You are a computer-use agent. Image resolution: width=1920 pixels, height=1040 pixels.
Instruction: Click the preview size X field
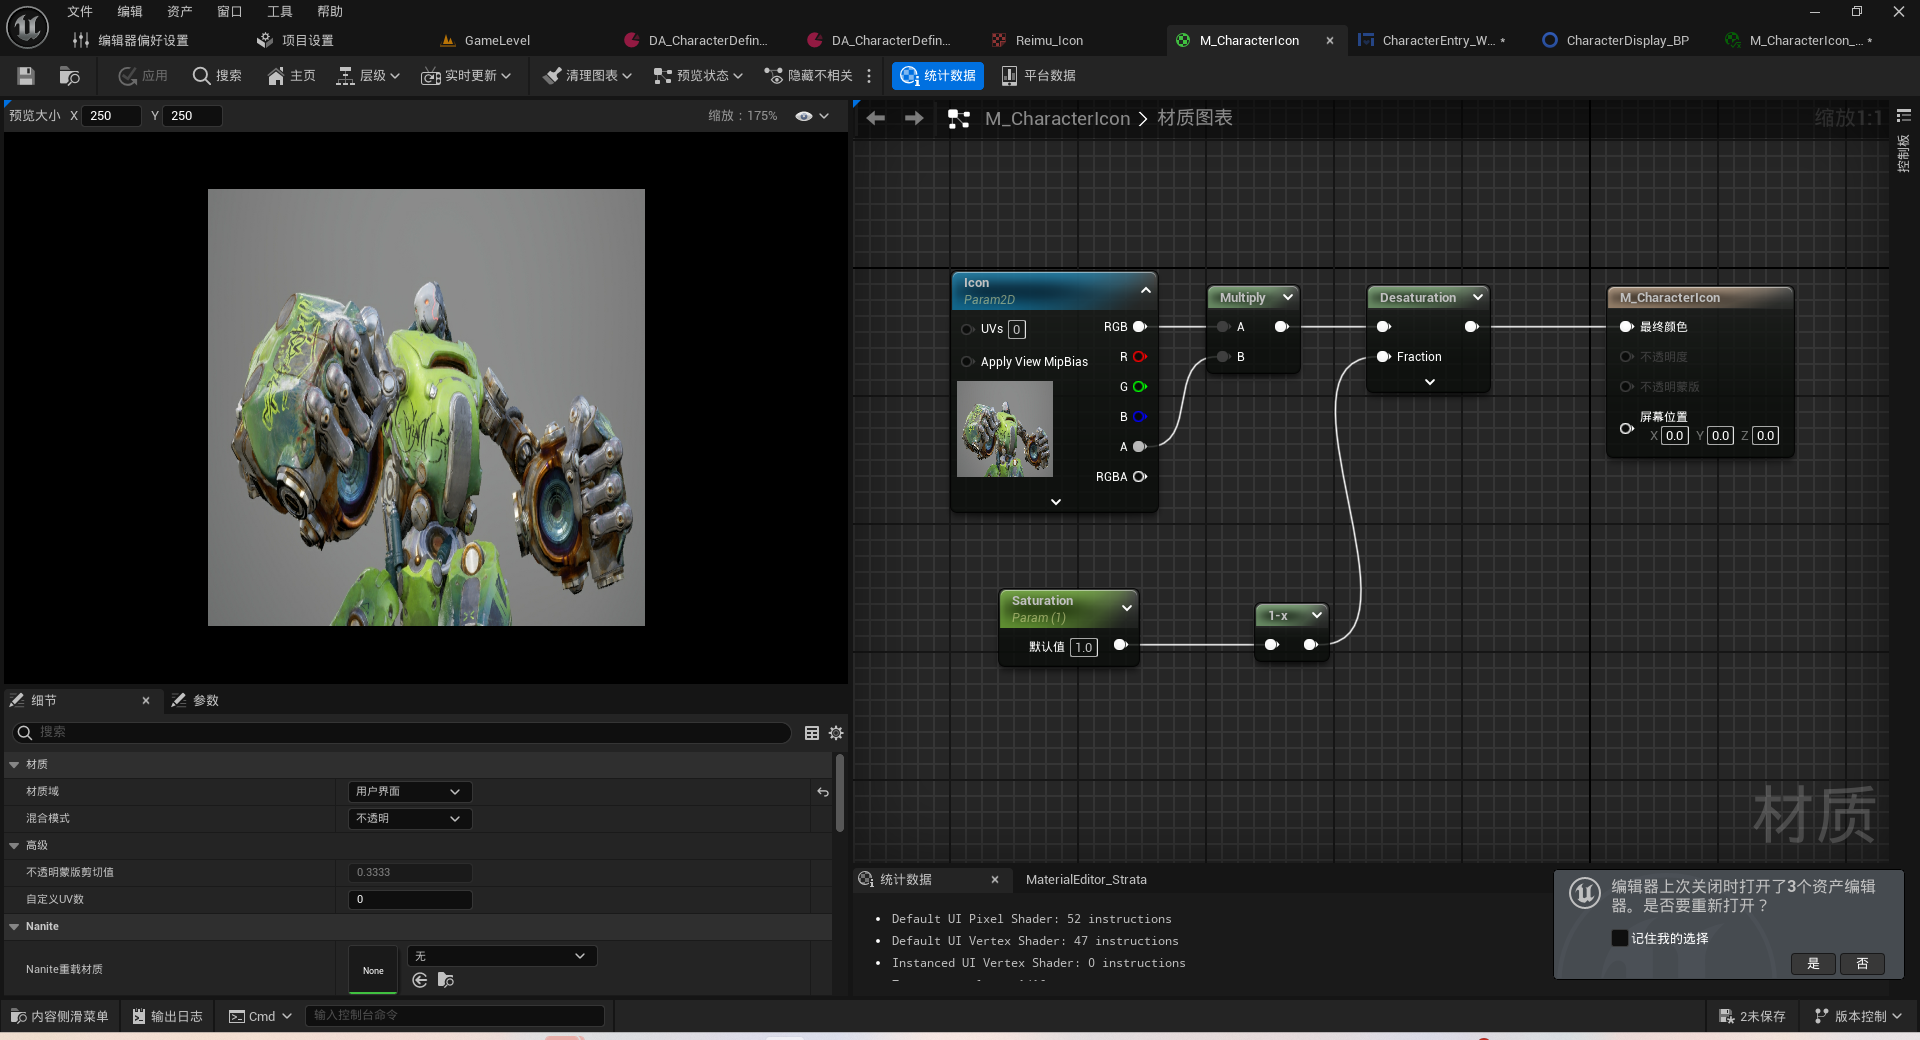pyautogui.click(x=112, y=116)
